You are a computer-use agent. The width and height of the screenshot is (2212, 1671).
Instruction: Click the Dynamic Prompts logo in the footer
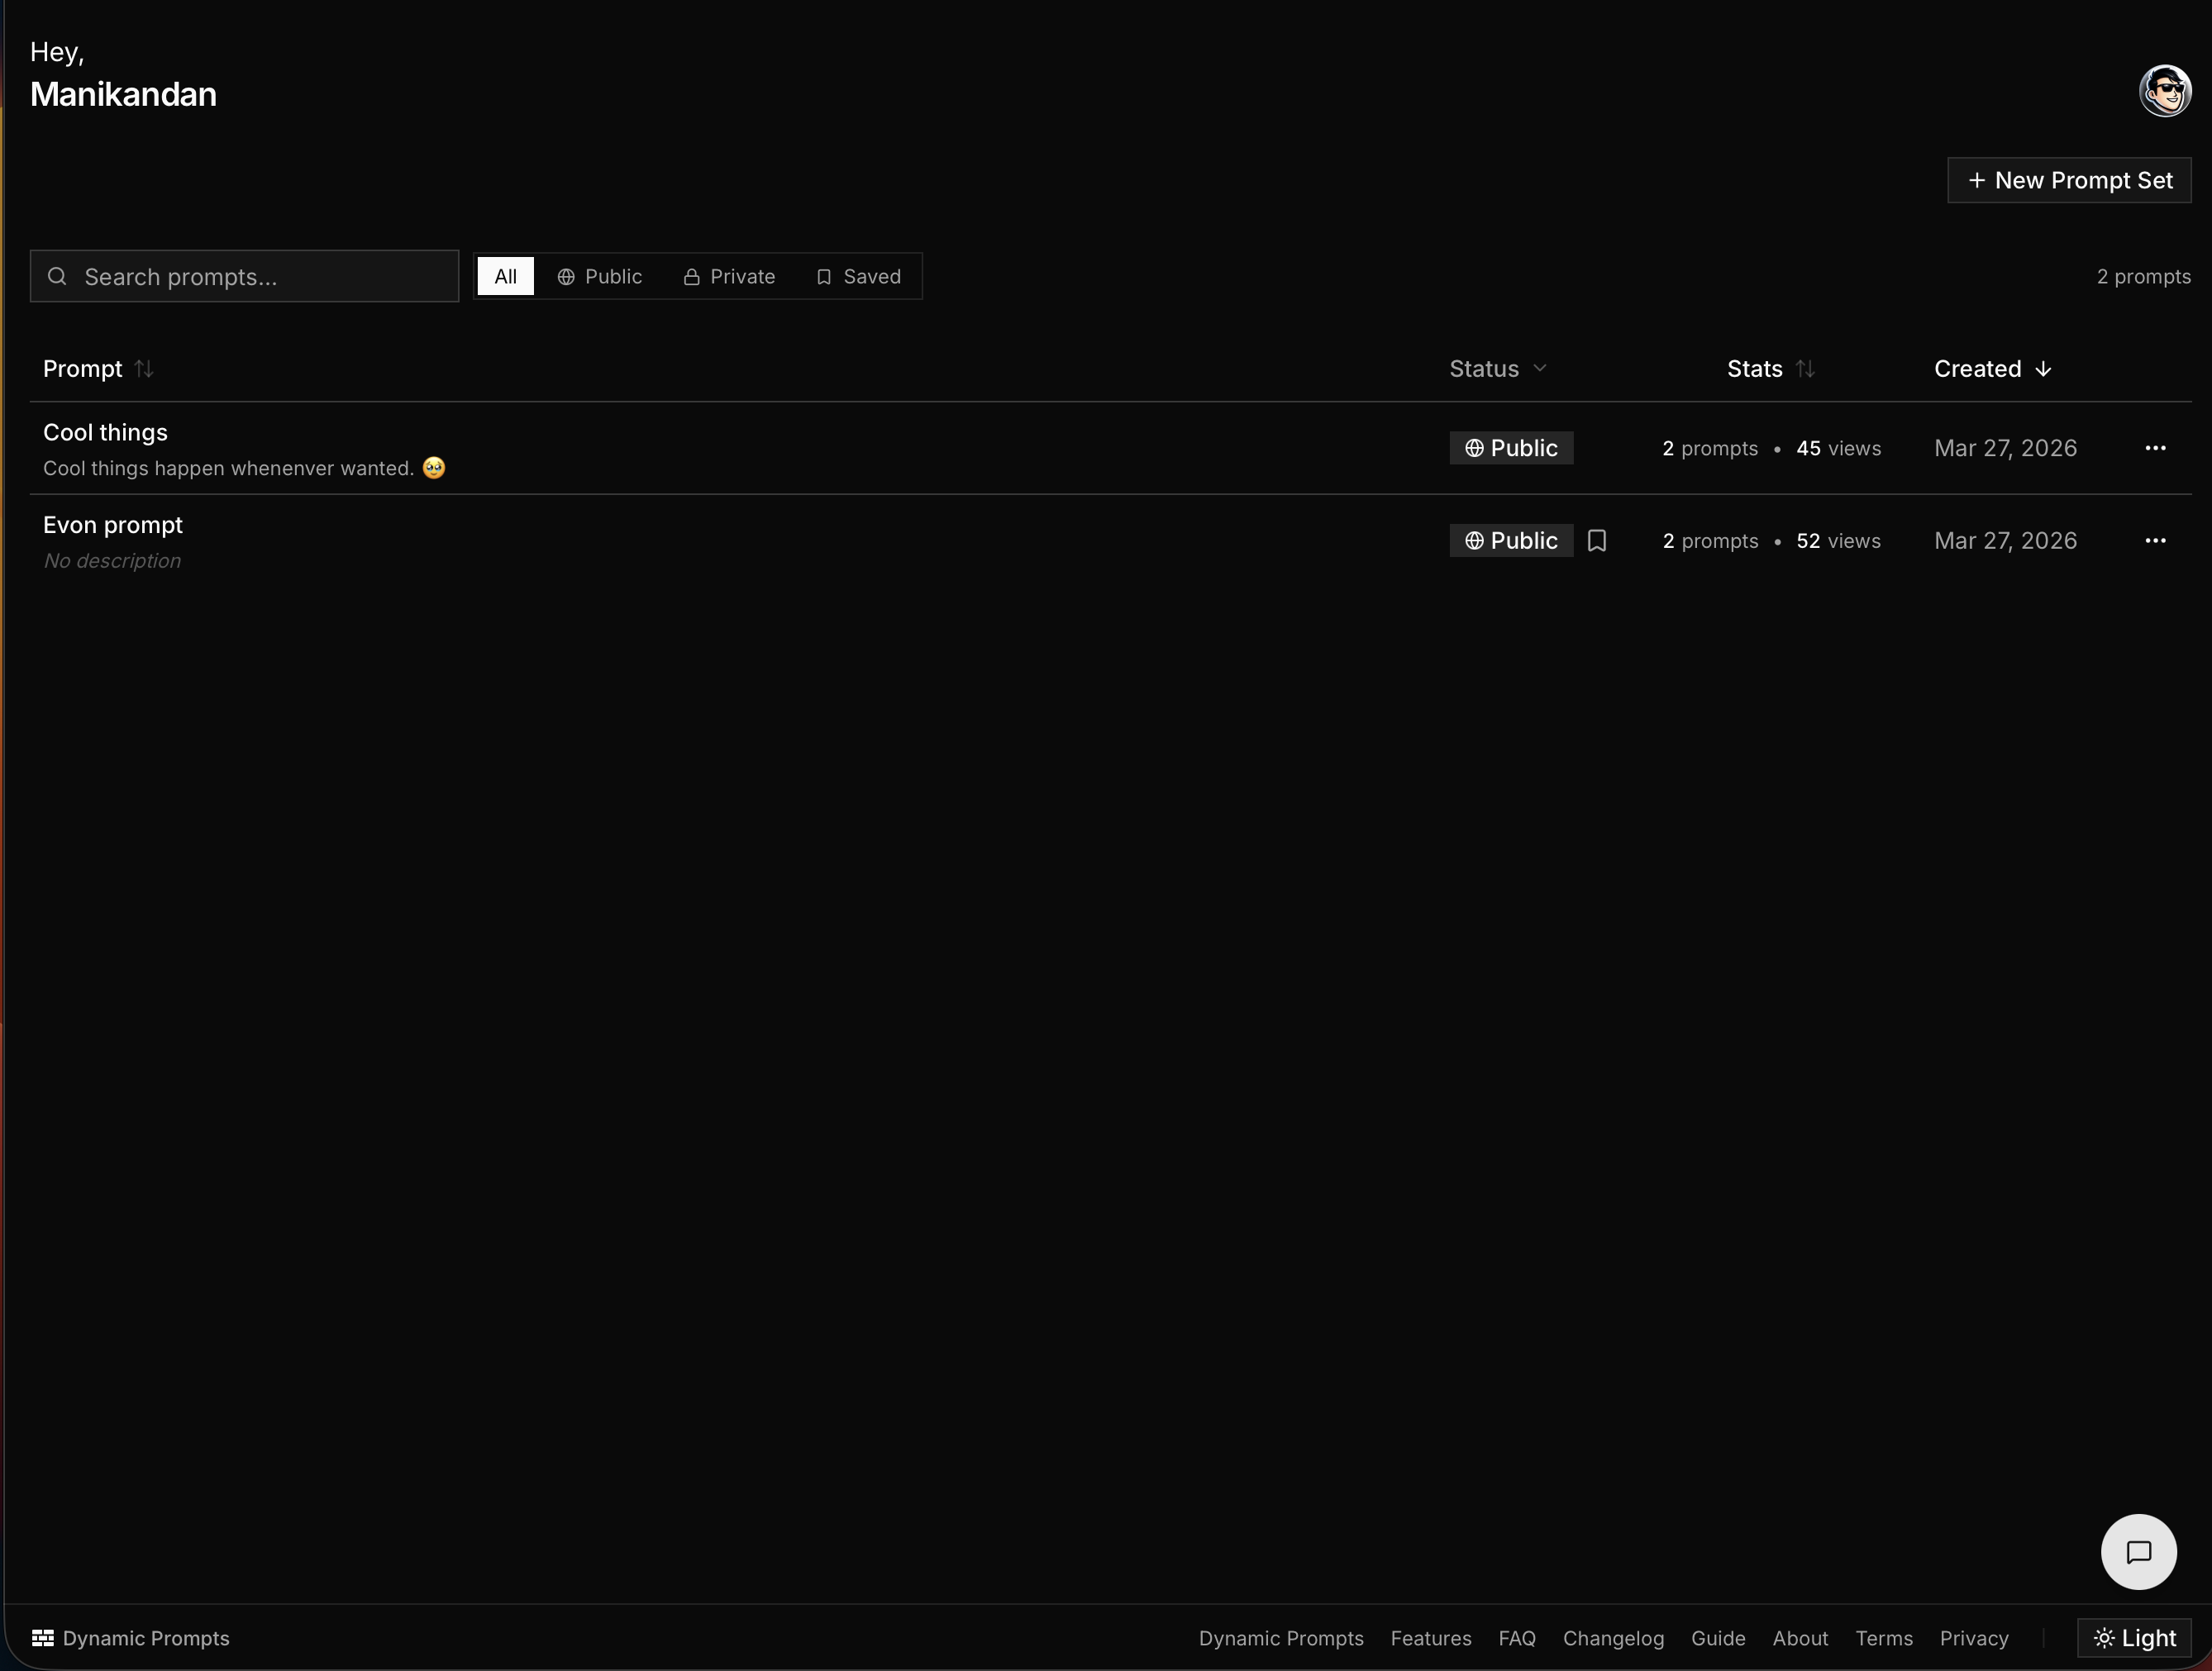pyautogui.click(x=42, y=1638)
